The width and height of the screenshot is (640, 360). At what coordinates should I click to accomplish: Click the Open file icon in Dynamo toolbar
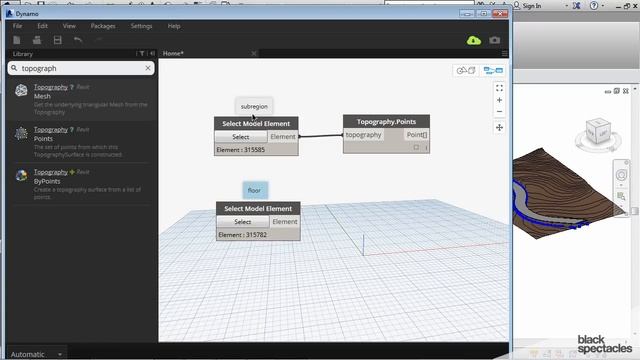(37, 40)
